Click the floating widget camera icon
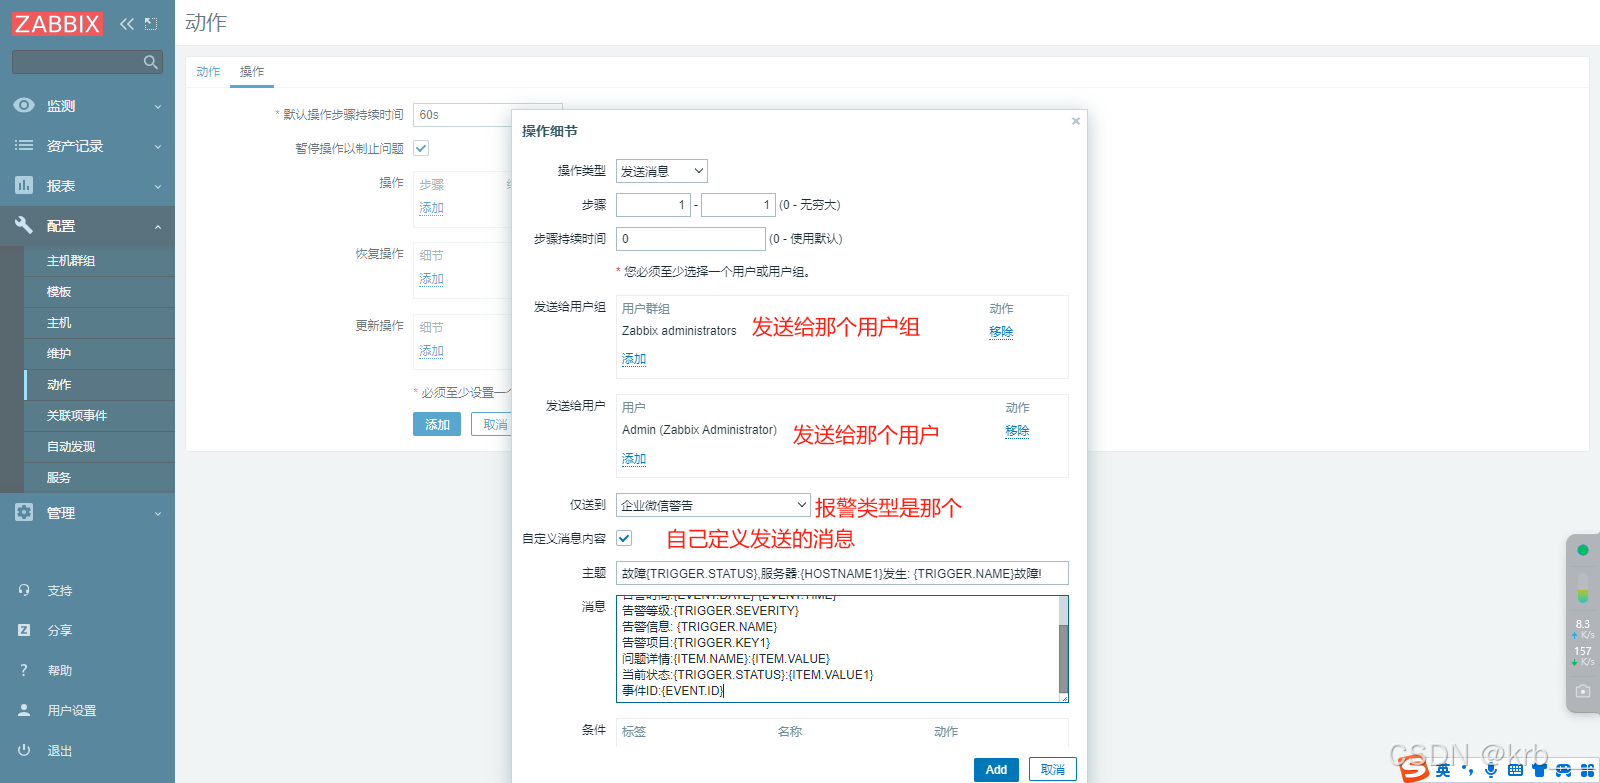1600x783 pixels. tap(1583, 691)
